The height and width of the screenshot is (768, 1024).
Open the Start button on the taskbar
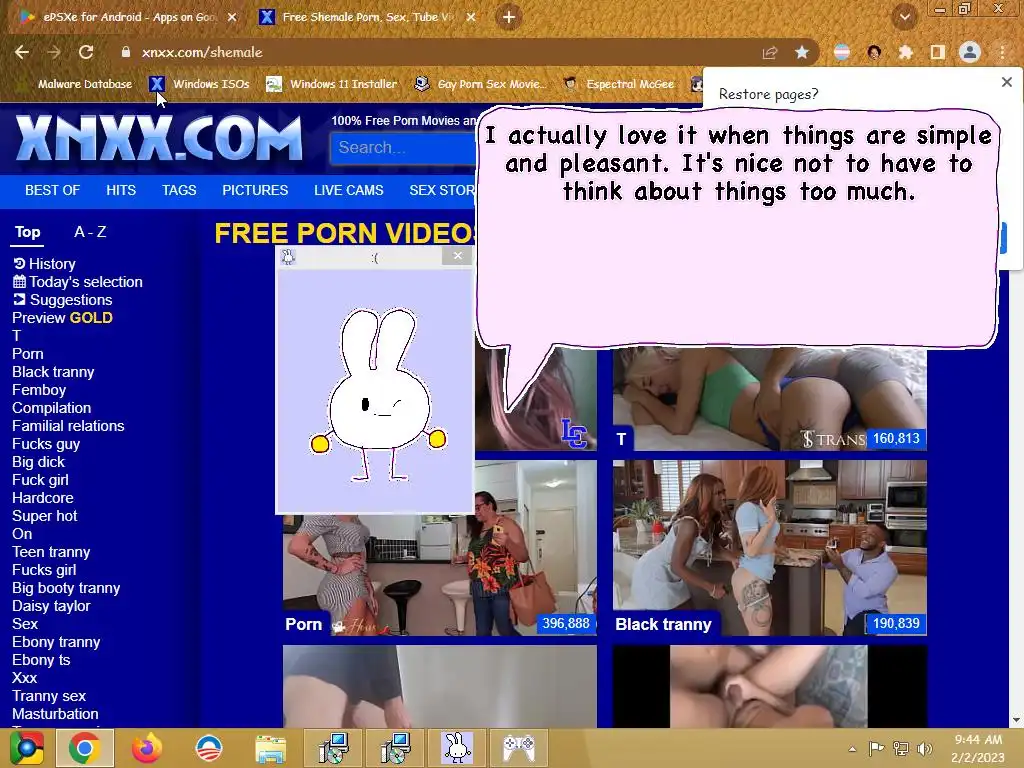(x=27, y=748)
